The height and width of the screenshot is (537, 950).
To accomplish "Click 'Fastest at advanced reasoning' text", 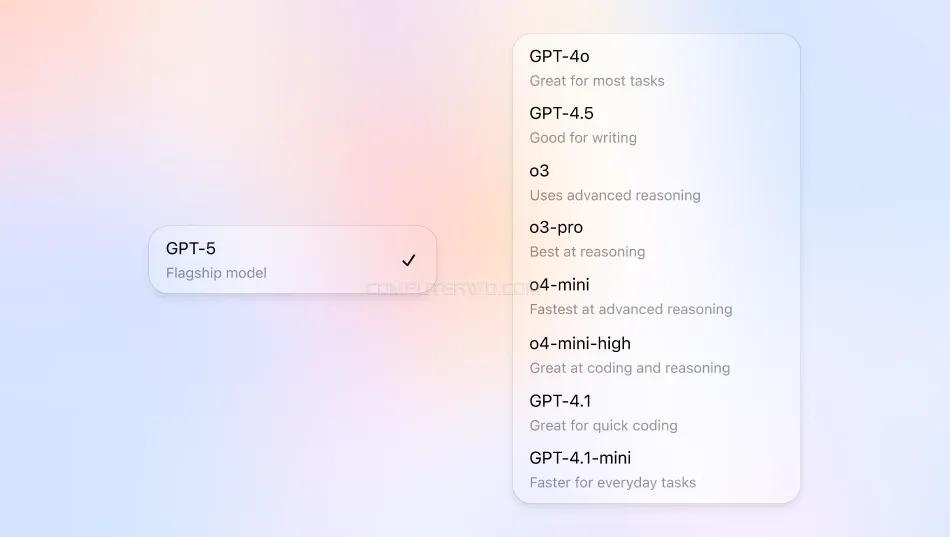I will (631, 309).
